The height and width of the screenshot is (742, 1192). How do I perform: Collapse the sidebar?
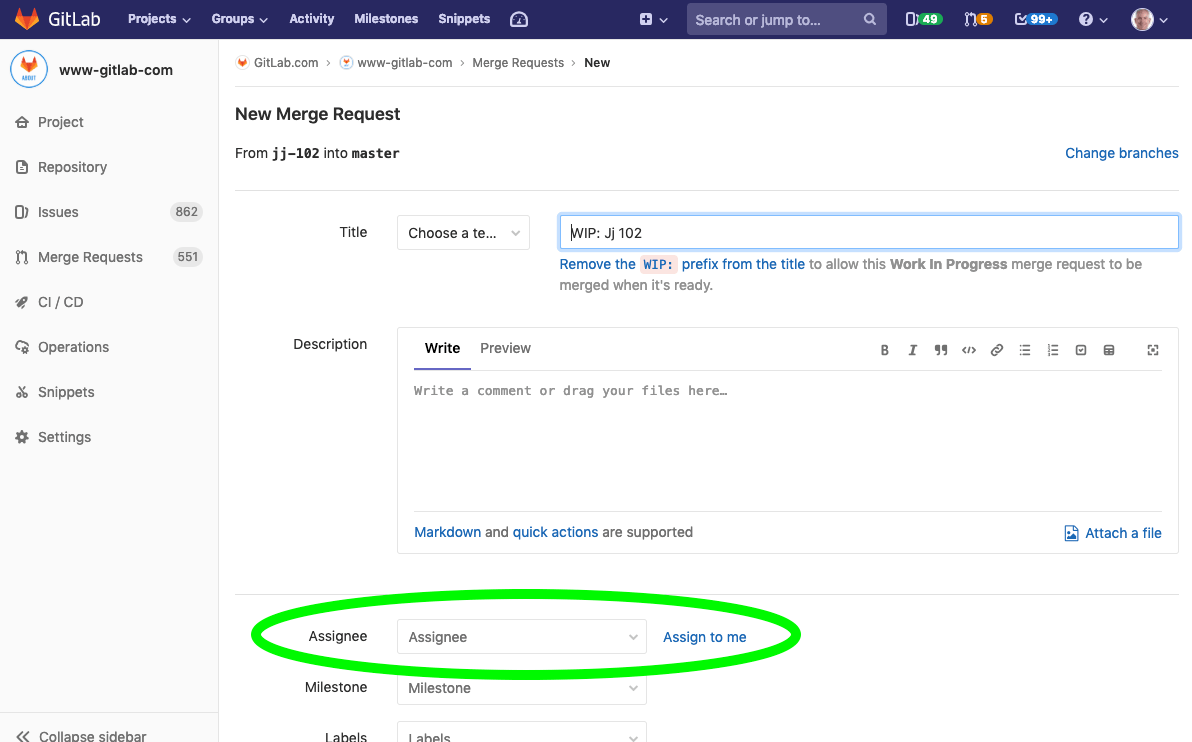coord(81,735)
